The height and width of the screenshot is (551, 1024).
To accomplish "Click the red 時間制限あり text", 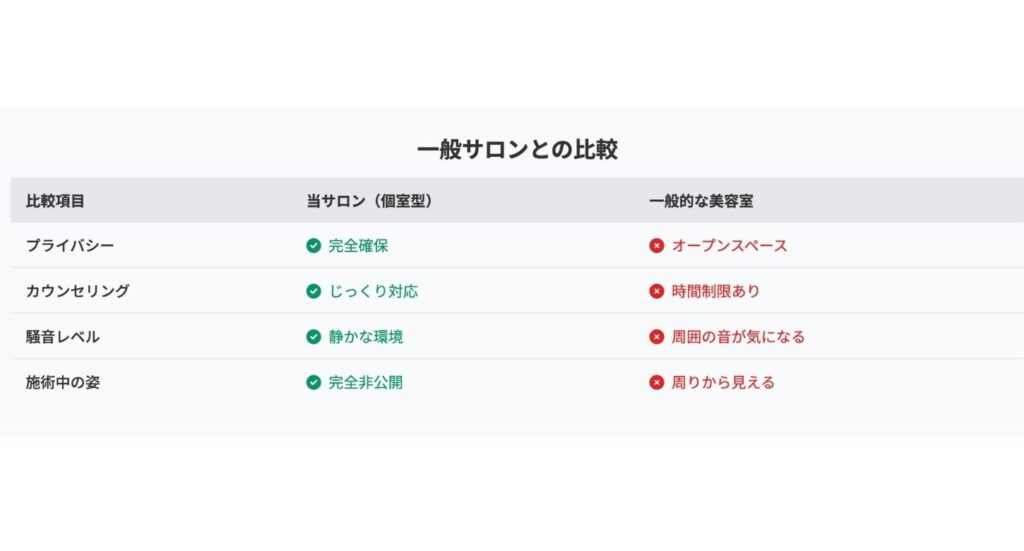I will point(716,291).
